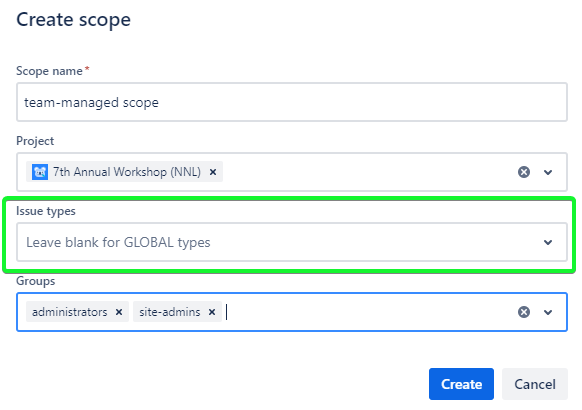Click the Create button
The image size is (582, 410).
coord(461,384)
